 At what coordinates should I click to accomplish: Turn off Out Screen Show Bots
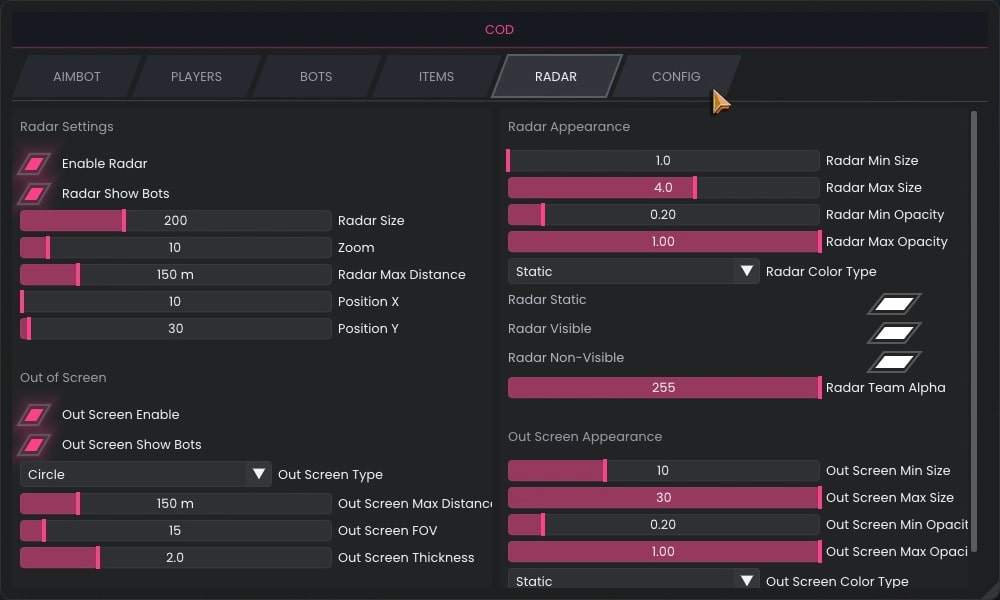click(x=36, y=444)
